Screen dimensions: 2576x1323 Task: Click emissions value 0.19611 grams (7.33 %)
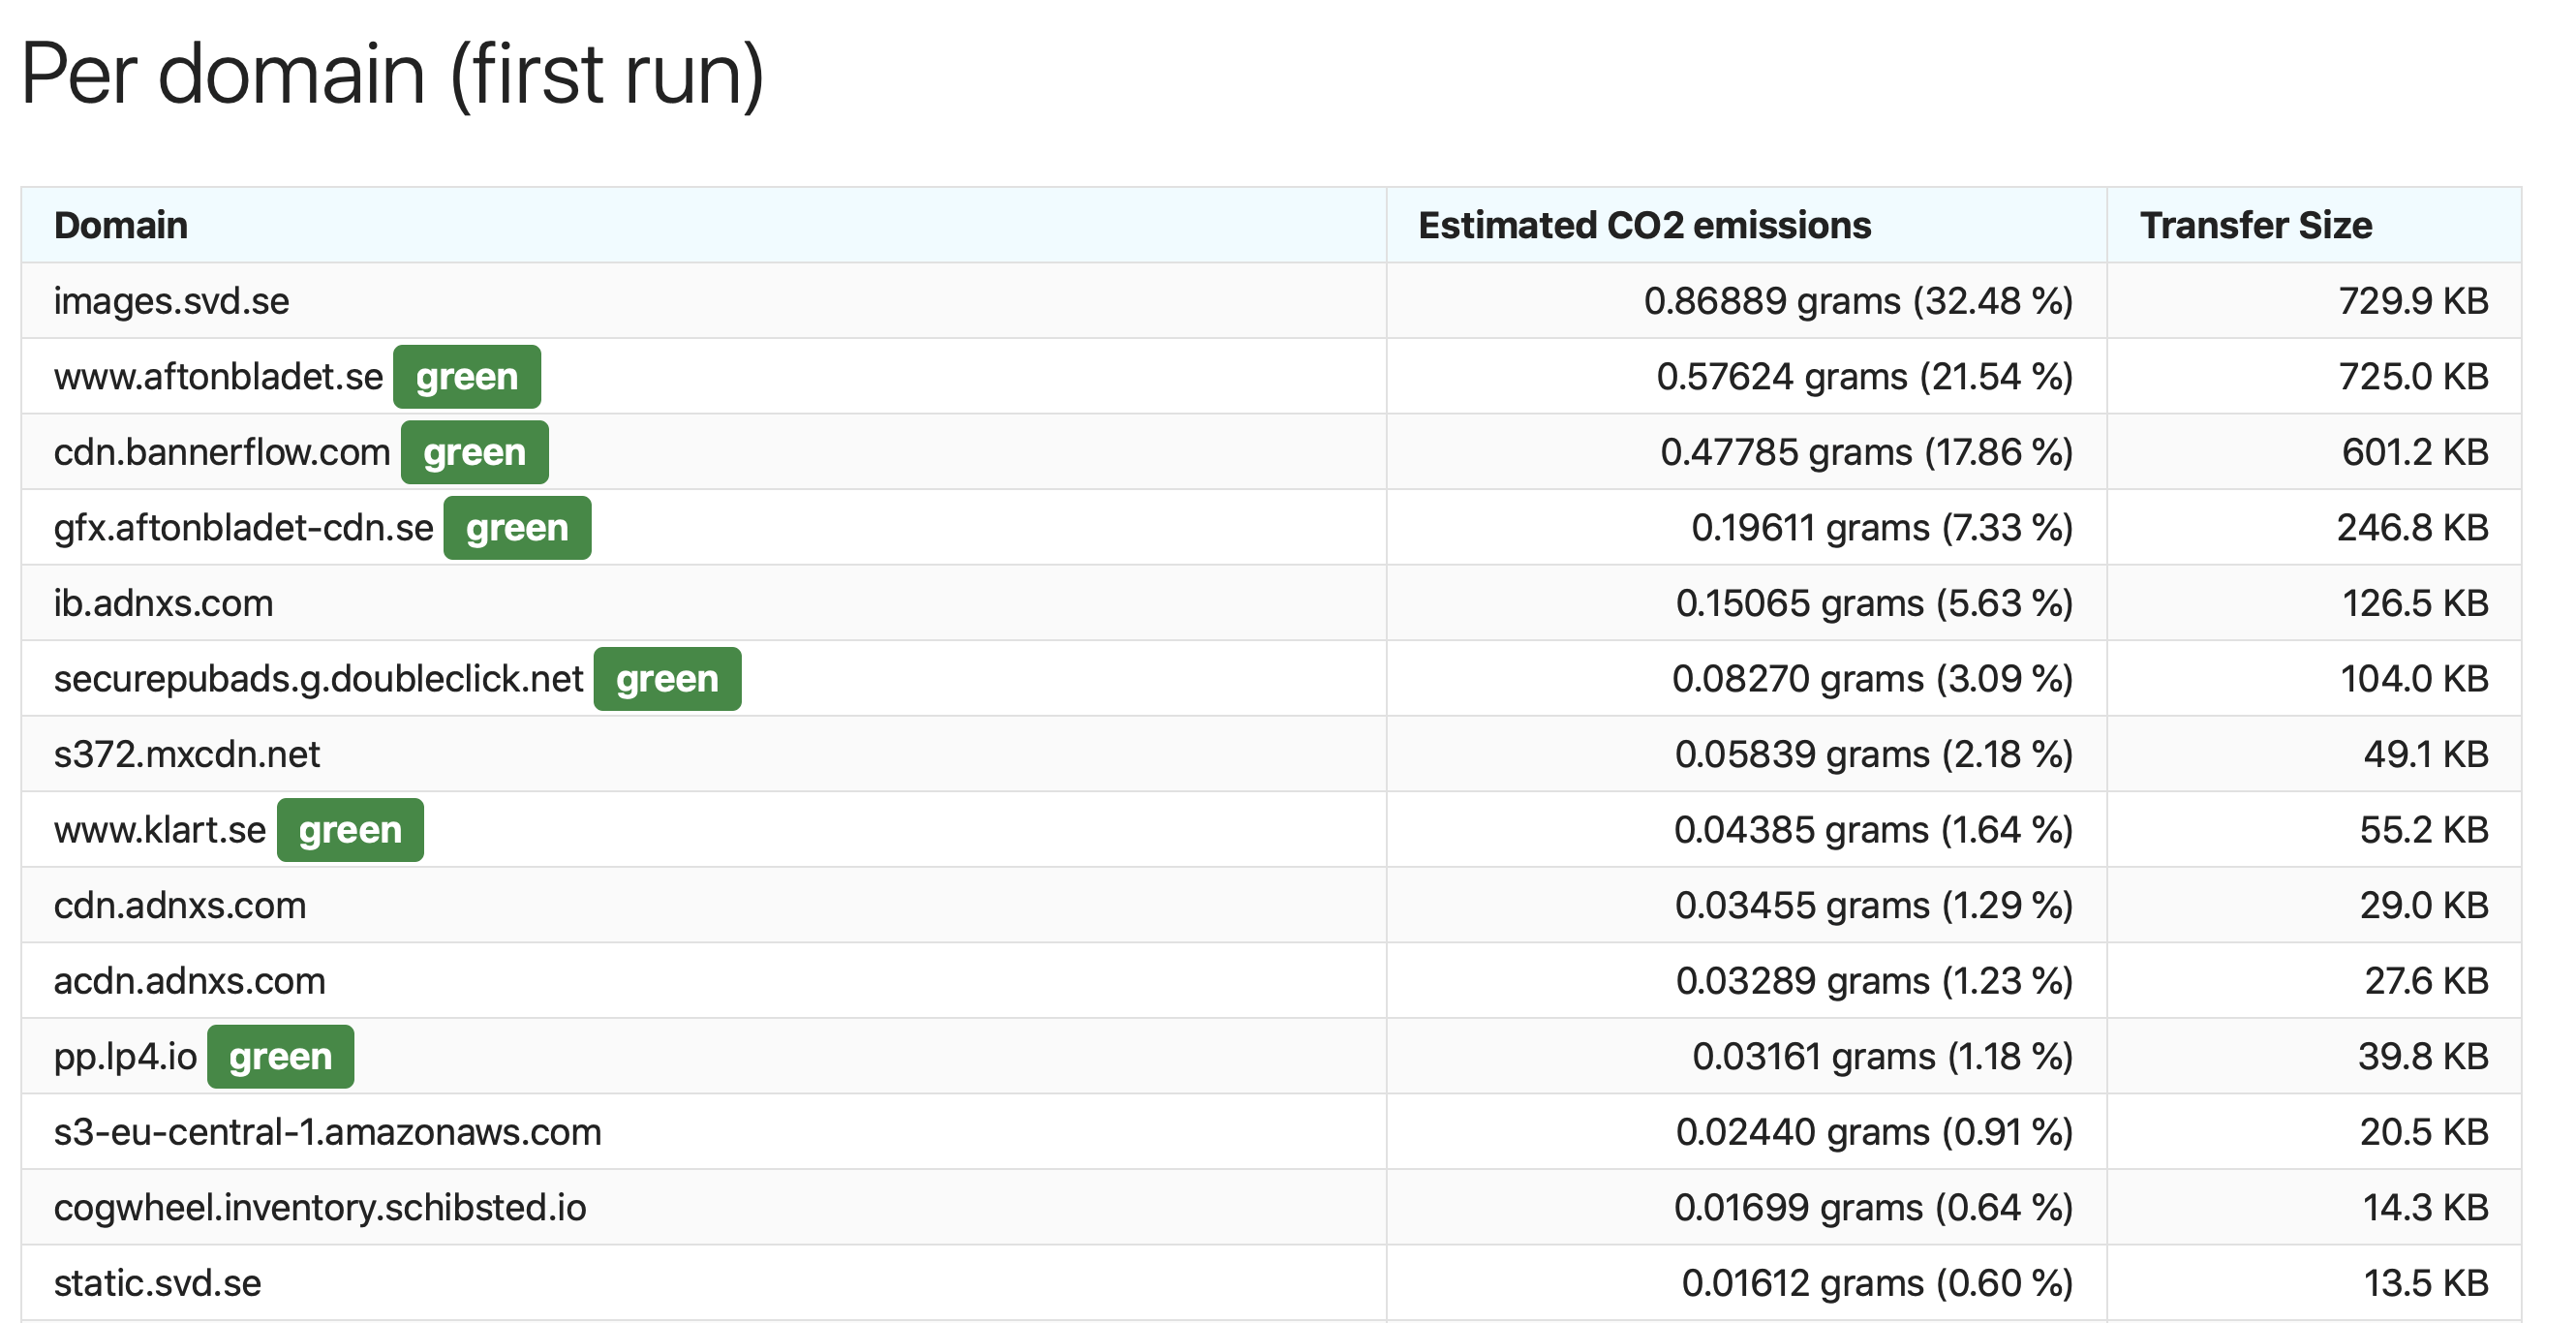tap(1882, 528)
